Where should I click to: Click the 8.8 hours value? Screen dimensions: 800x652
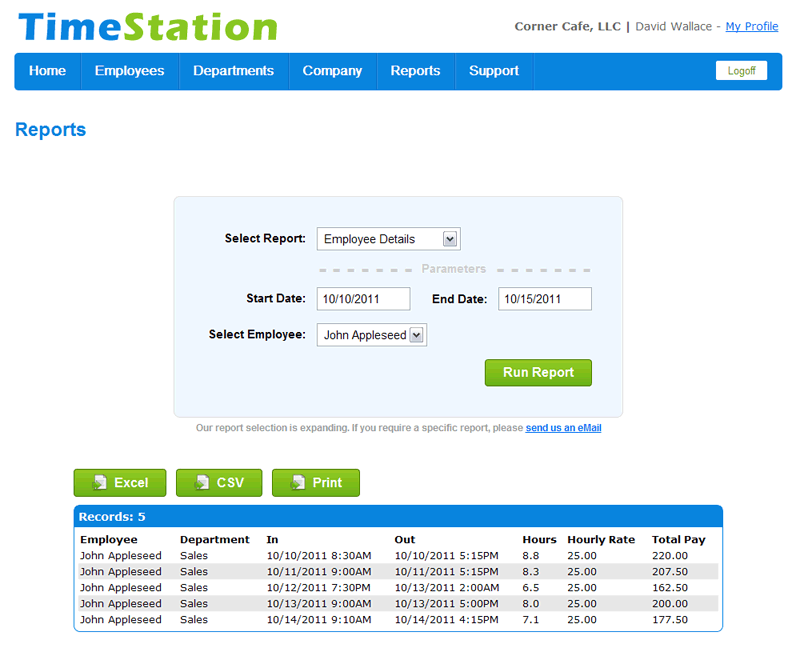point(531,556)
